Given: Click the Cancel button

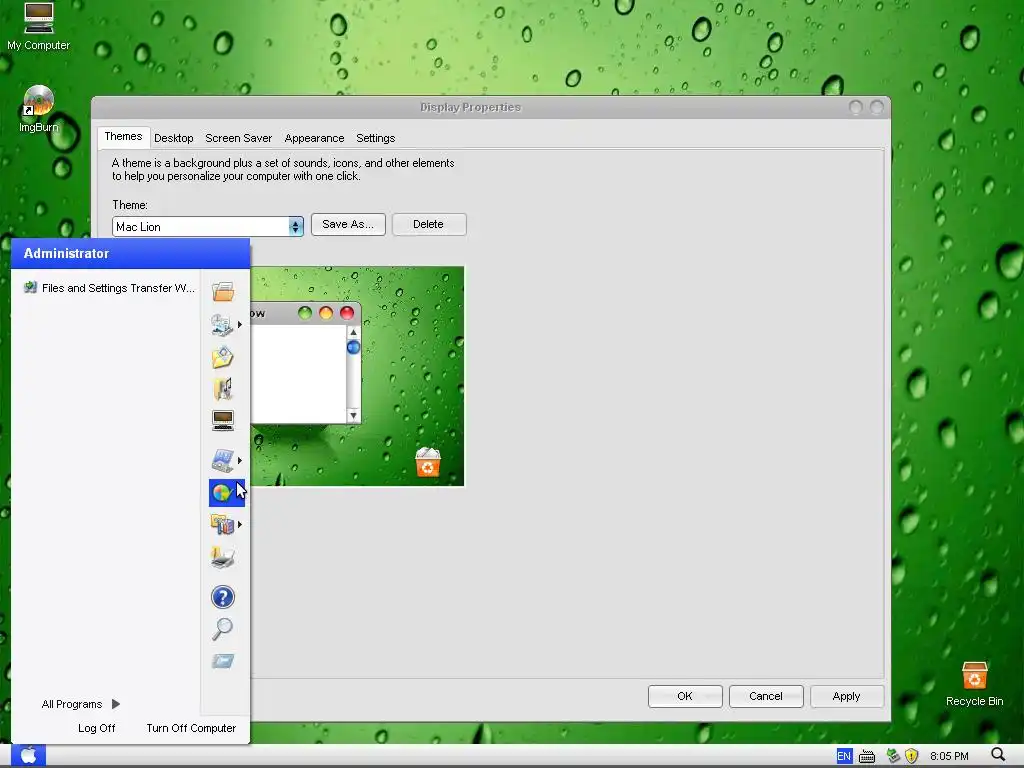Looking at the screenshot, I should [766, 696].
